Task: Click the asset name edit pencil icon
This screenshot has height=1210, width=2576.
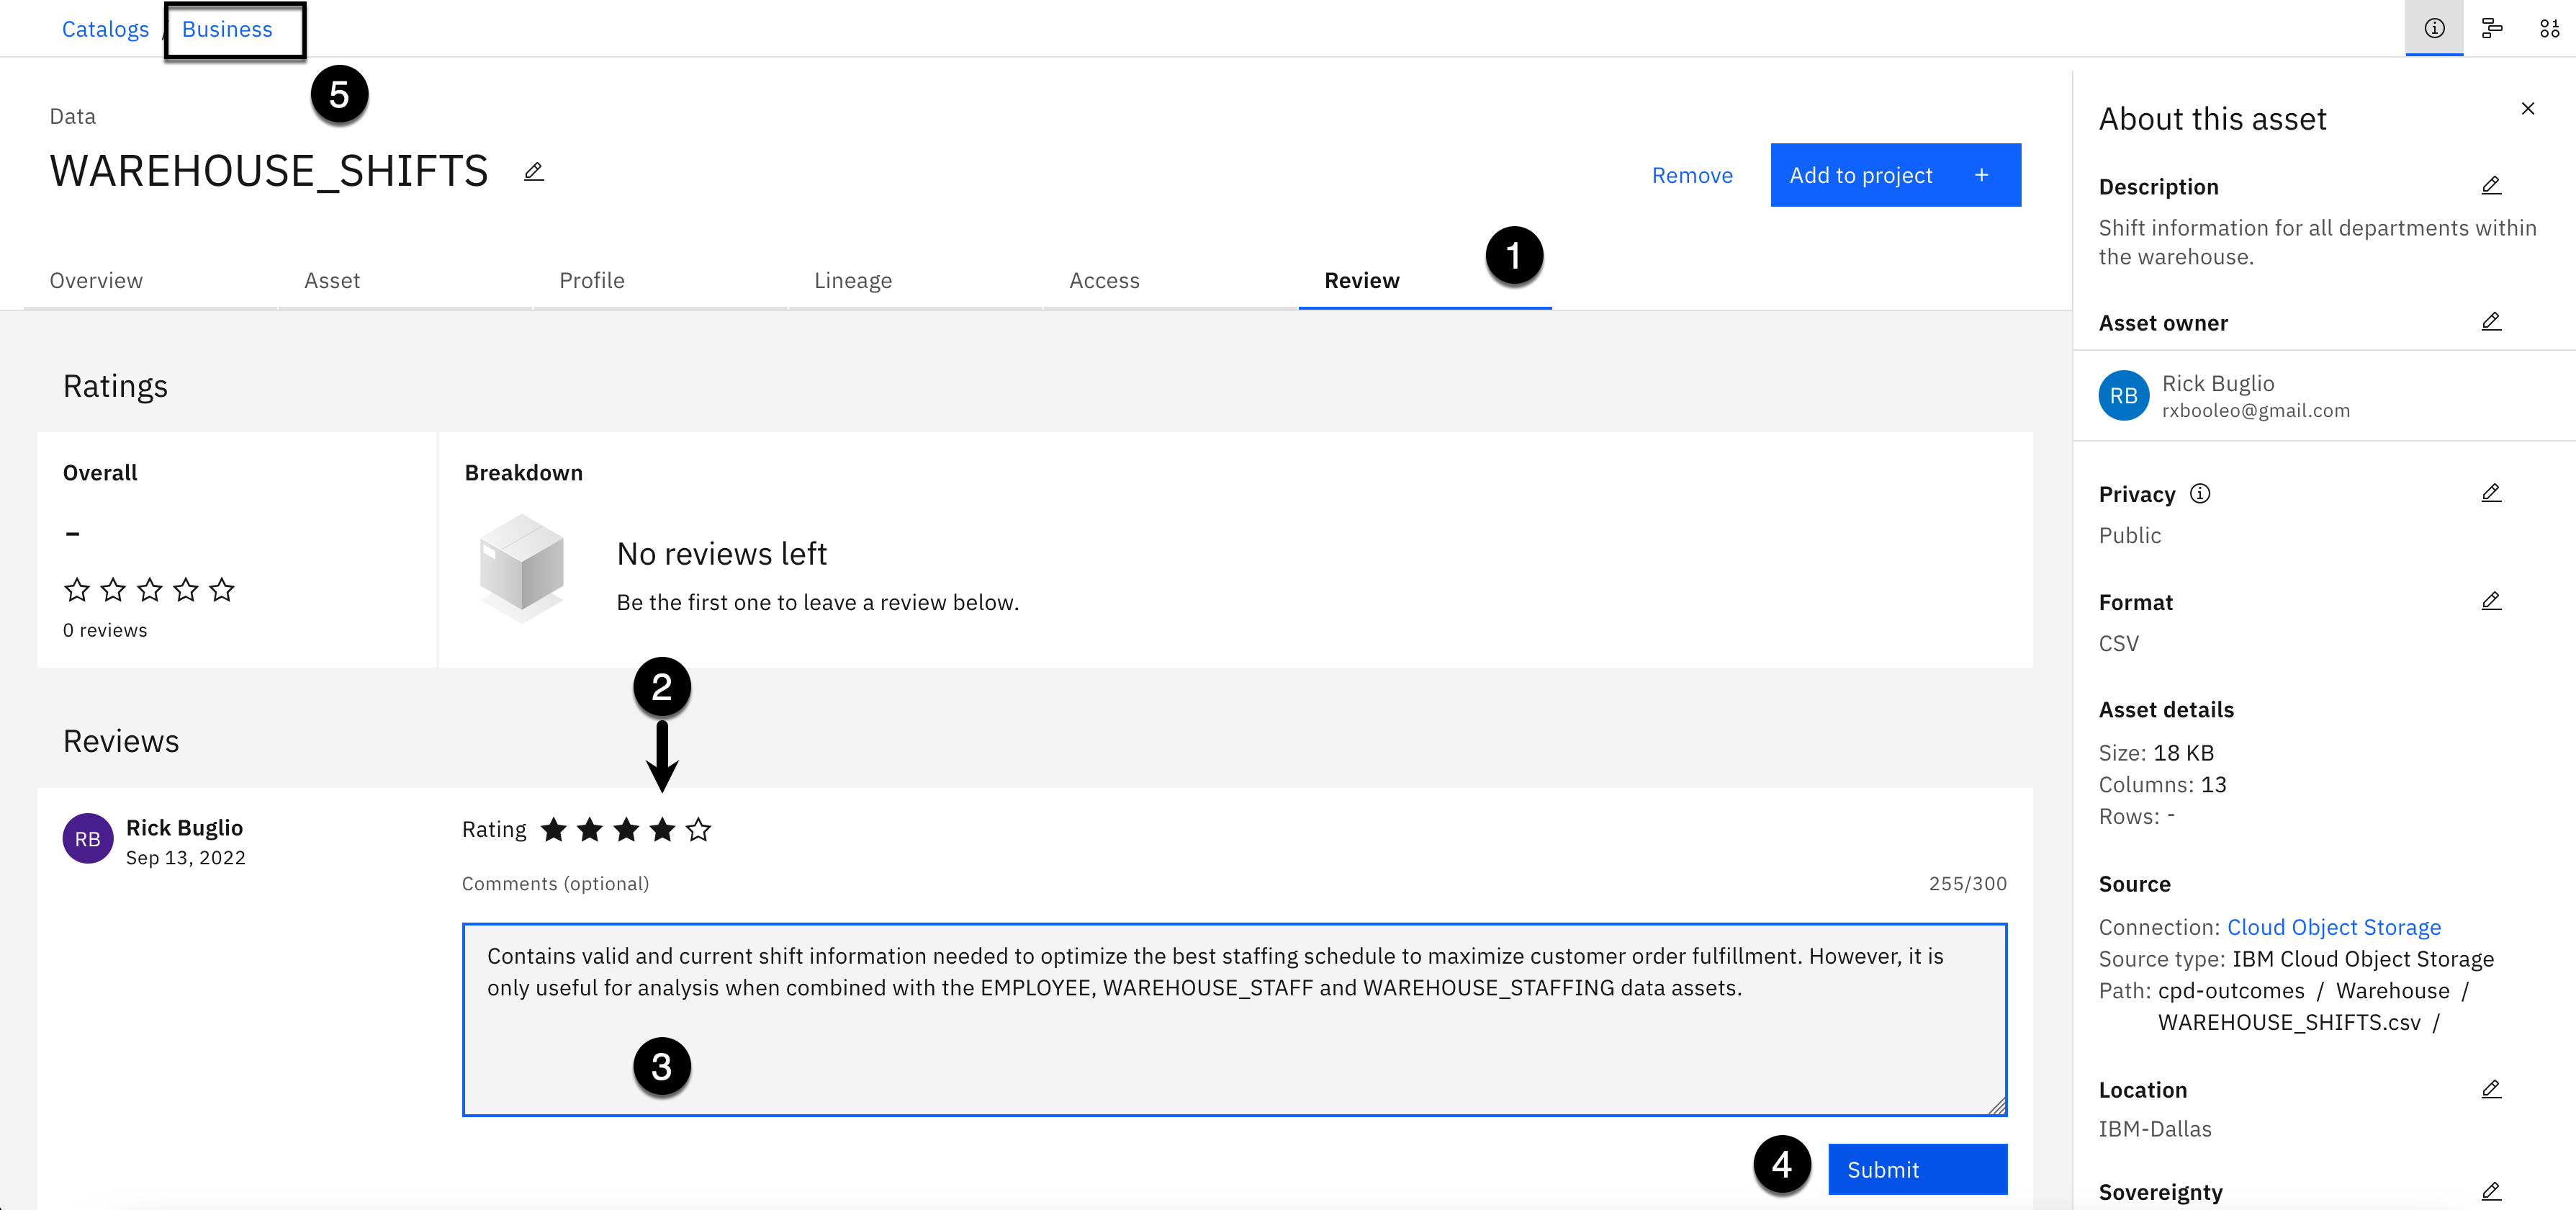Action: click(534, 172)
